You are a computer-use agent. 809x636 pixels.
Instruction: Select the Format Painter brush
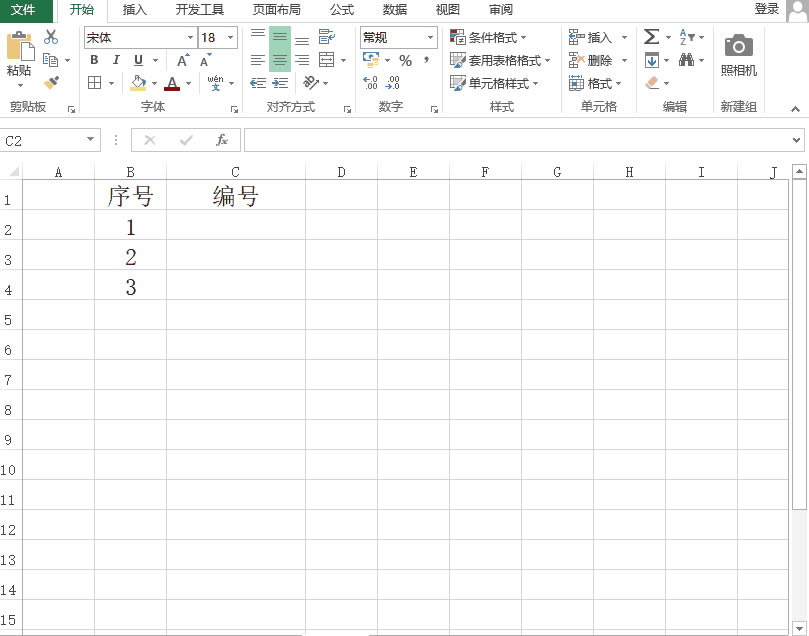[x=51, y=82]
